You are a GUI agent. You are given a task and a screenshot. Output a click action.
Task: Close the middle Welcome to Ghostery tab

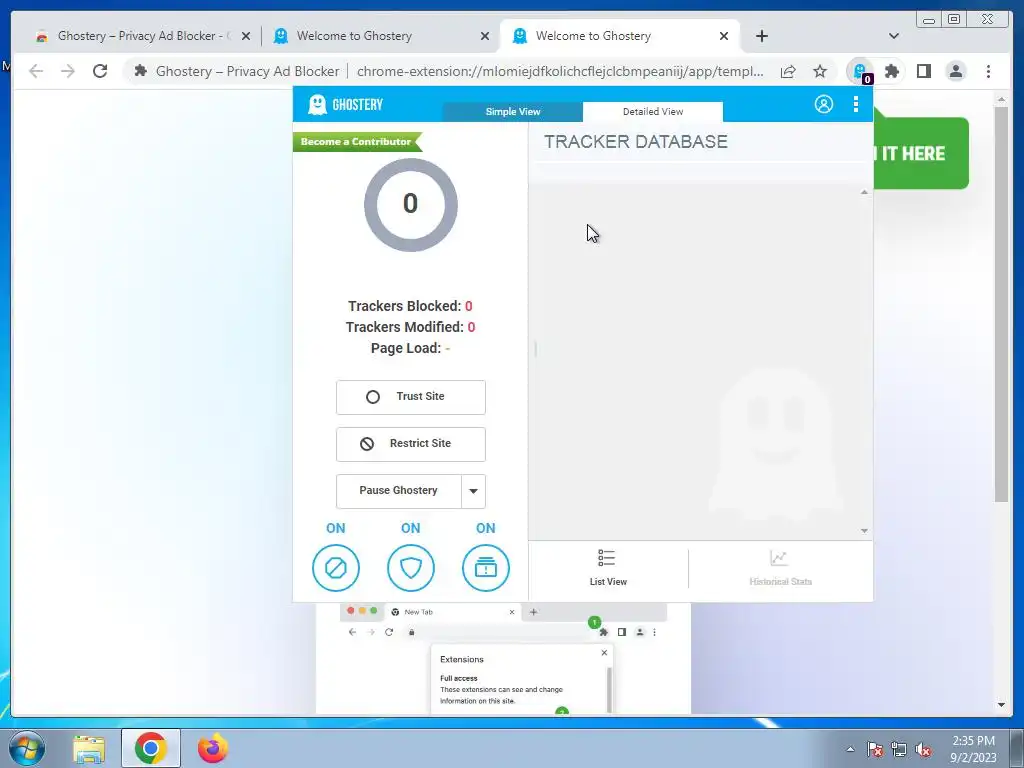(485, 36)
